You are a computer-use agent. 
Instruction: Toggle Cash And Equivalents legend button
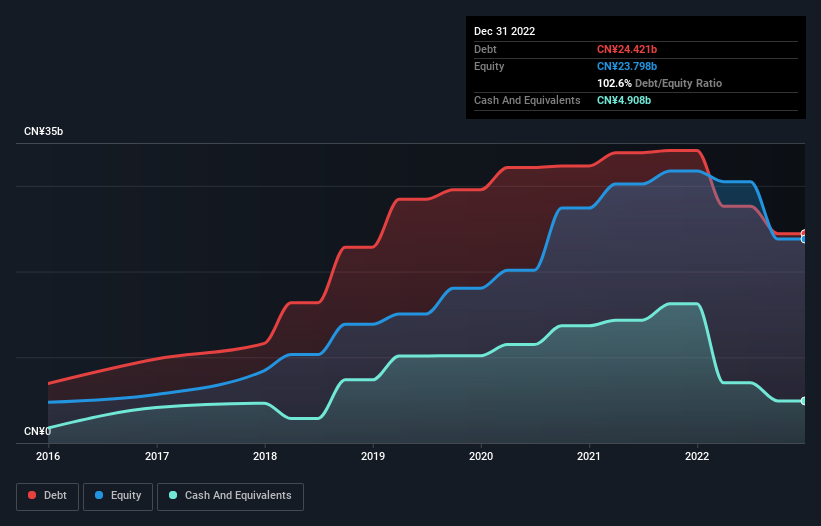tap(230, 496)
